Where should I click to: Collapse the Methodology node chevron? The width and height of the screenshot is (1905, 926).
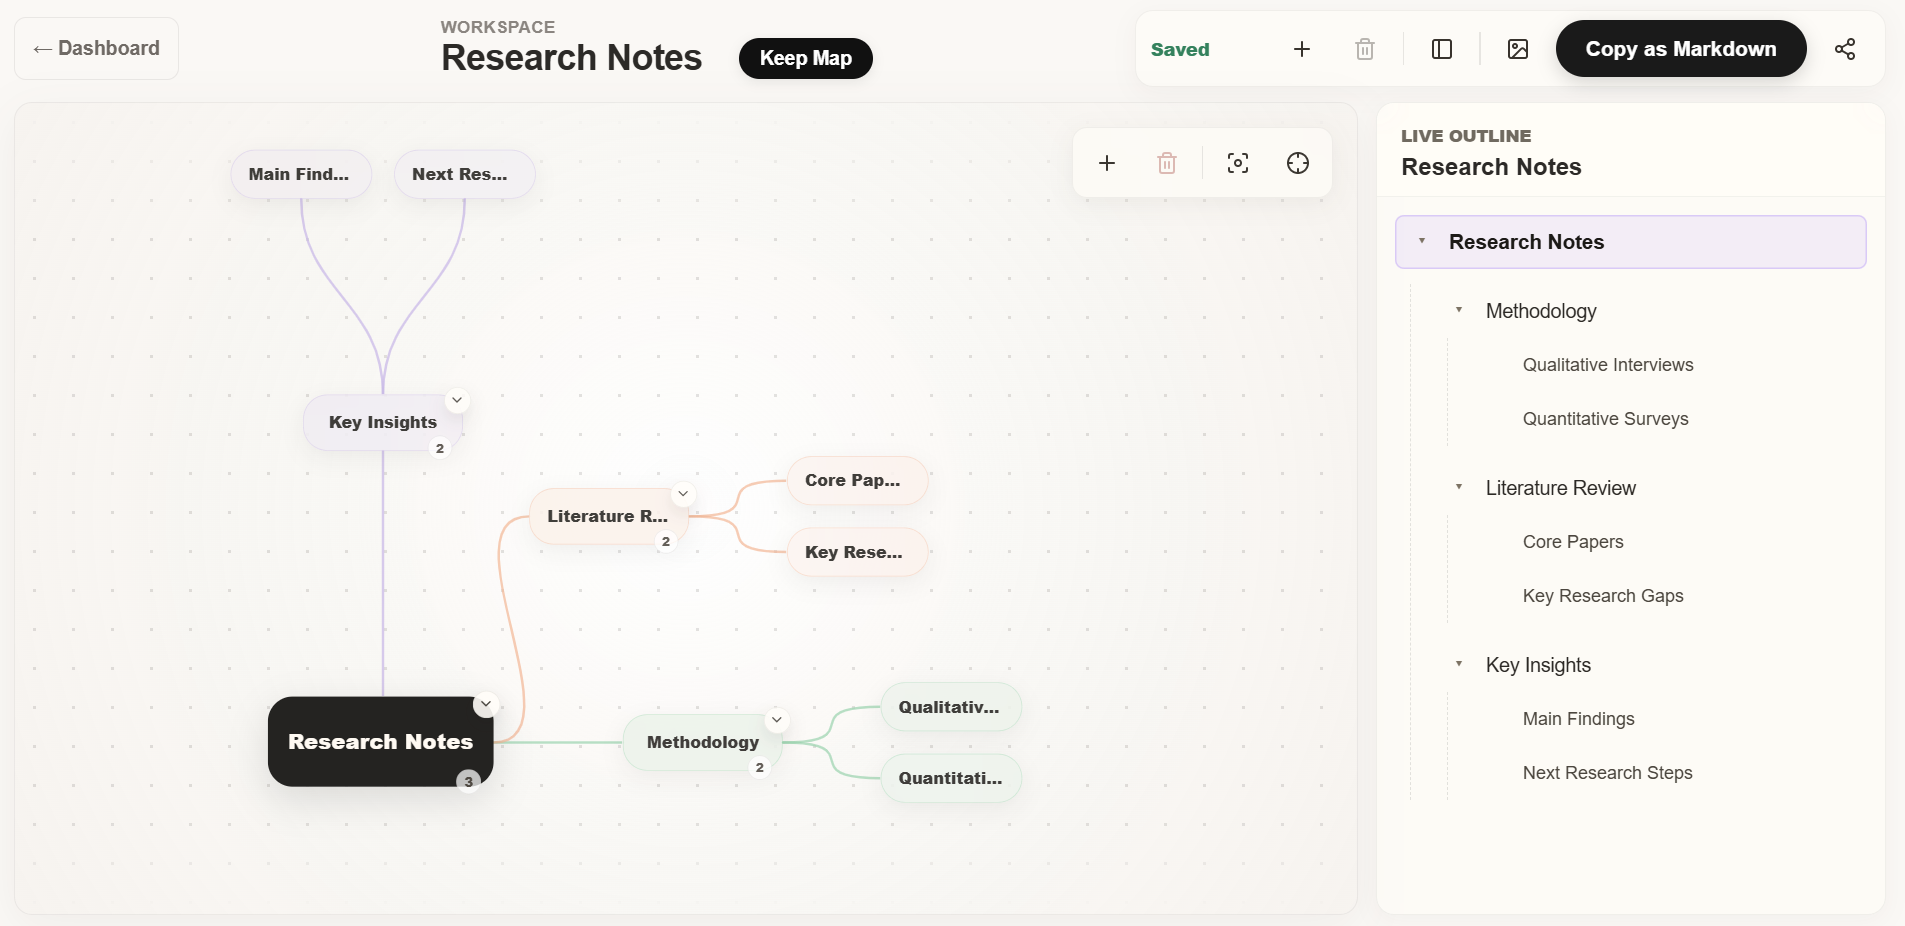777,720
